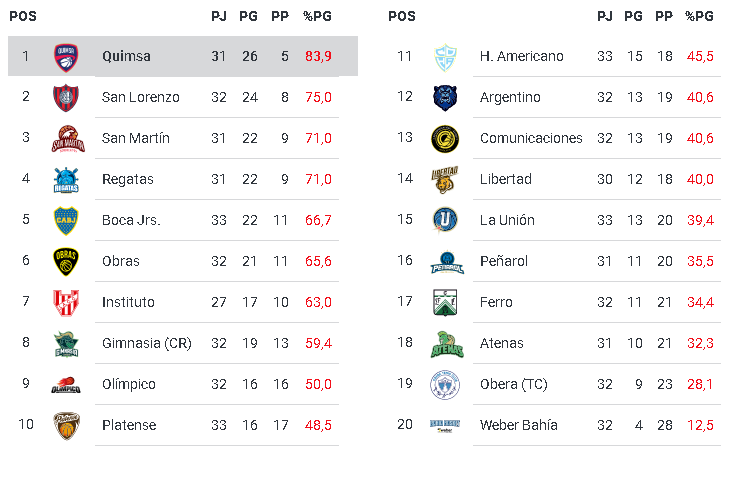Click the La Unión team crest
Image resolution: width=740 pixels, height=480 pixels.
(444, 220)
